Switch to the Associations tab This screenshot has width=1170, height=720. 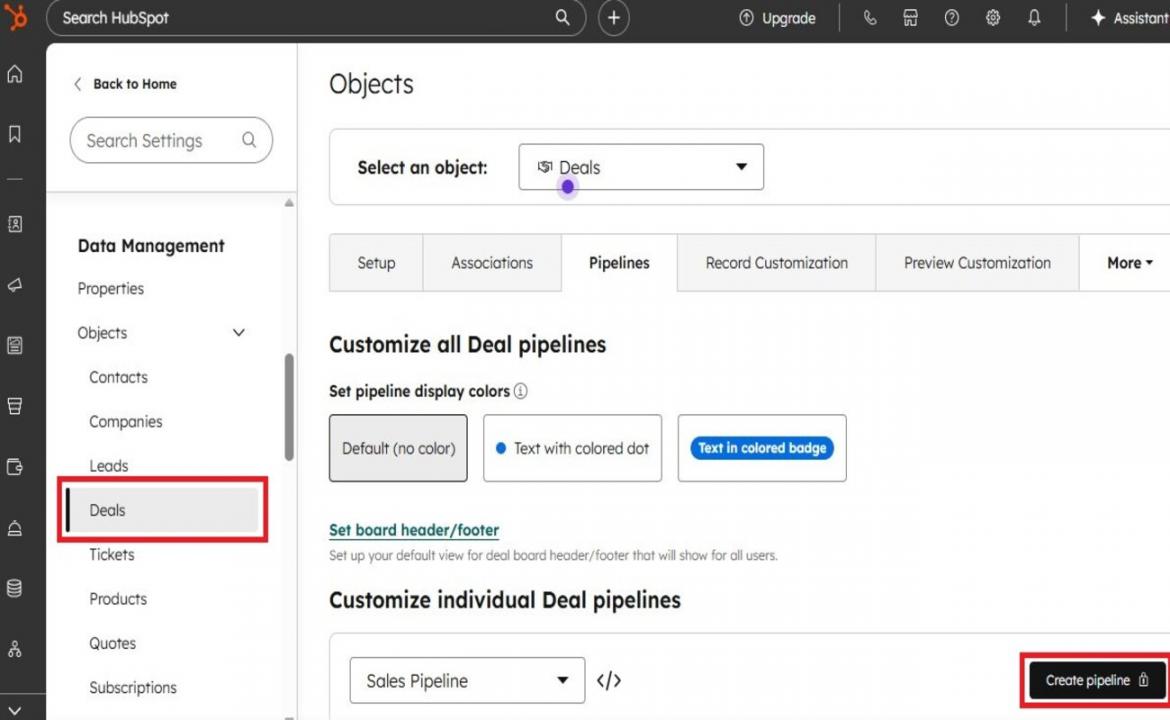click(x=492, y=263)
